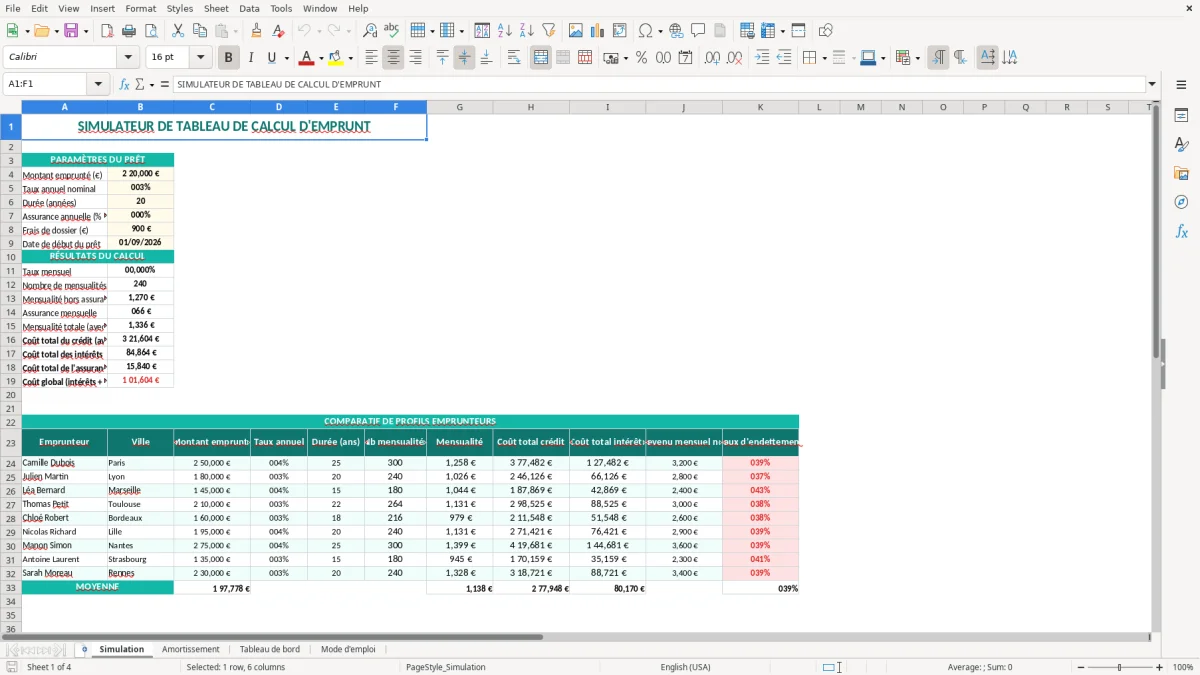Switch to Tableau de bord sheet tab
The width and height of the screenshot is (1200, 675).
270,649
